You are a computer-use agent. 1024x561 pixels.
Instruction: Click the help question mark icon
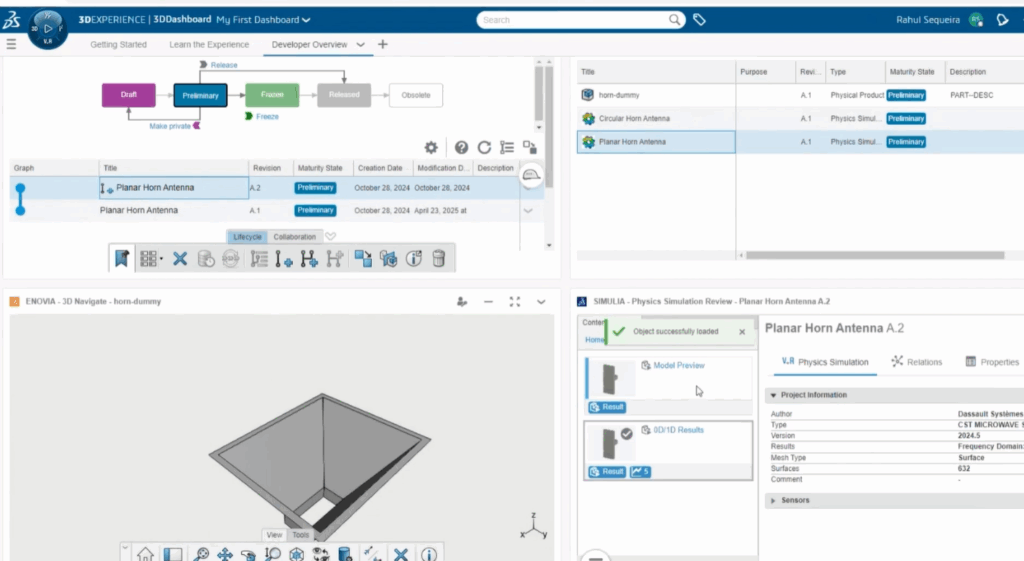click(x=461, y=147)
